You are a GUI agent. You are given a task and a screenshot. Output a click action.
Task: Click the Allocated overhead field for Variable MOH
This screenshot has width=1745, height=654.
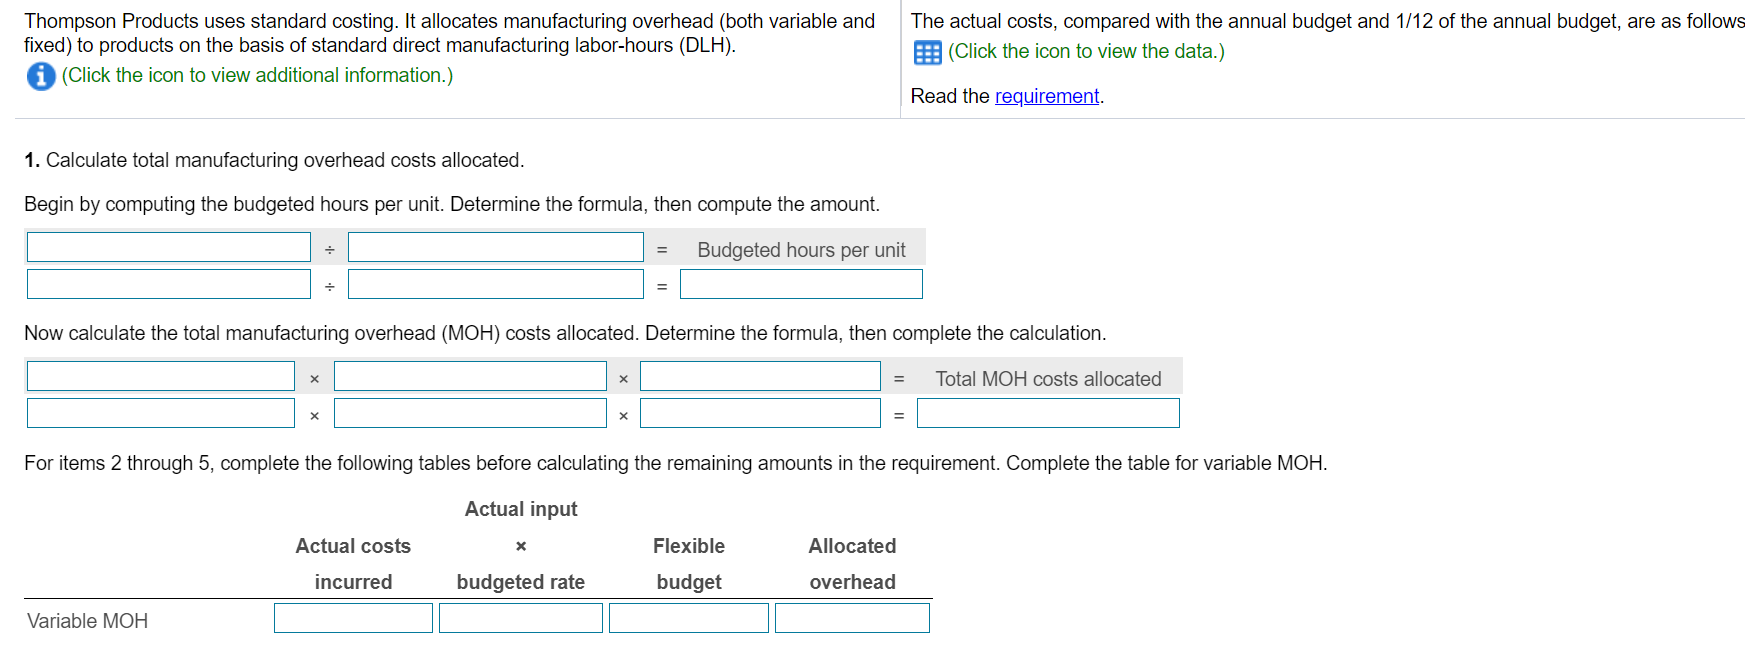click(x=851, y=617)
